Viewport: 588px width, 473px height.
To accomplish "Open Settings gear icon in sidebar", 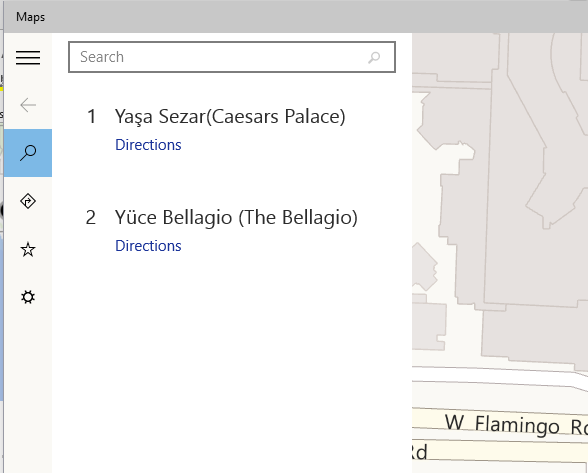I will (x=28, y=297).
